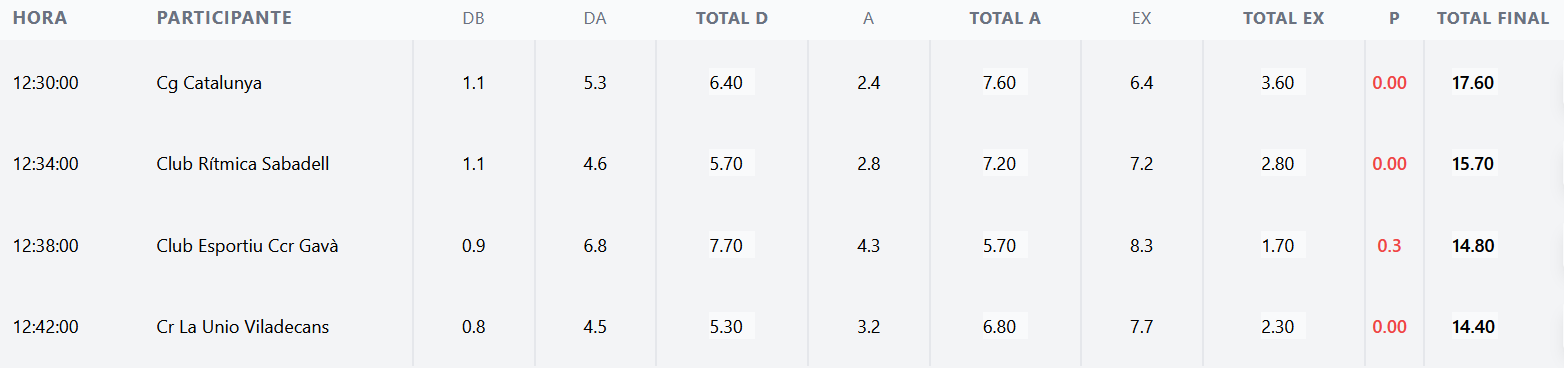The height and width of the screenshot is (368, 1564).
Task: Select the 7.60 Total A cell
Action: click(999, 83)
